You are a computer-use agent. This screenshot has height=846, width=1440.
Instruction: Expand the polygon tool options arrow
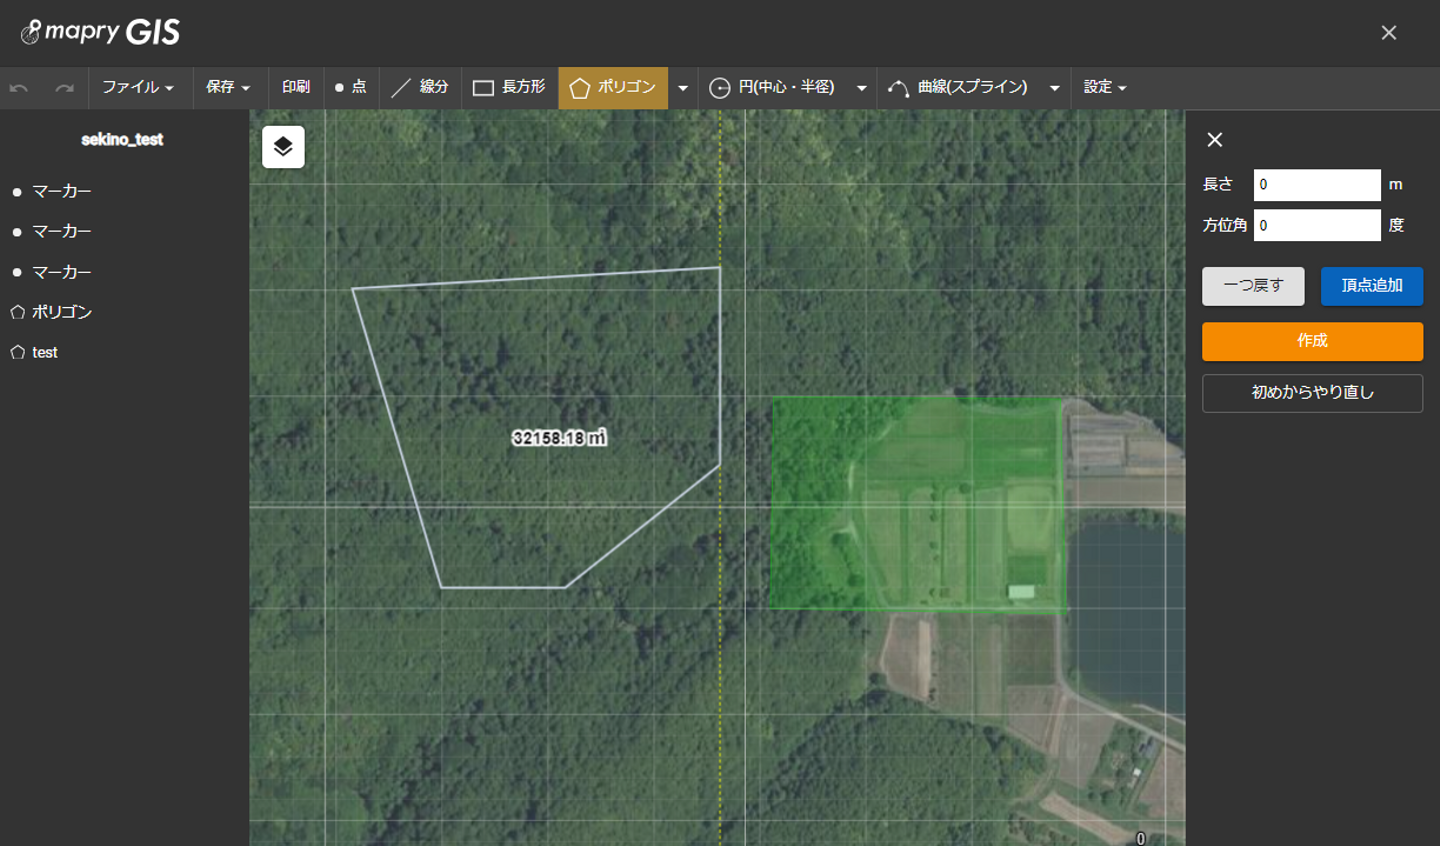tap(683, 88)
